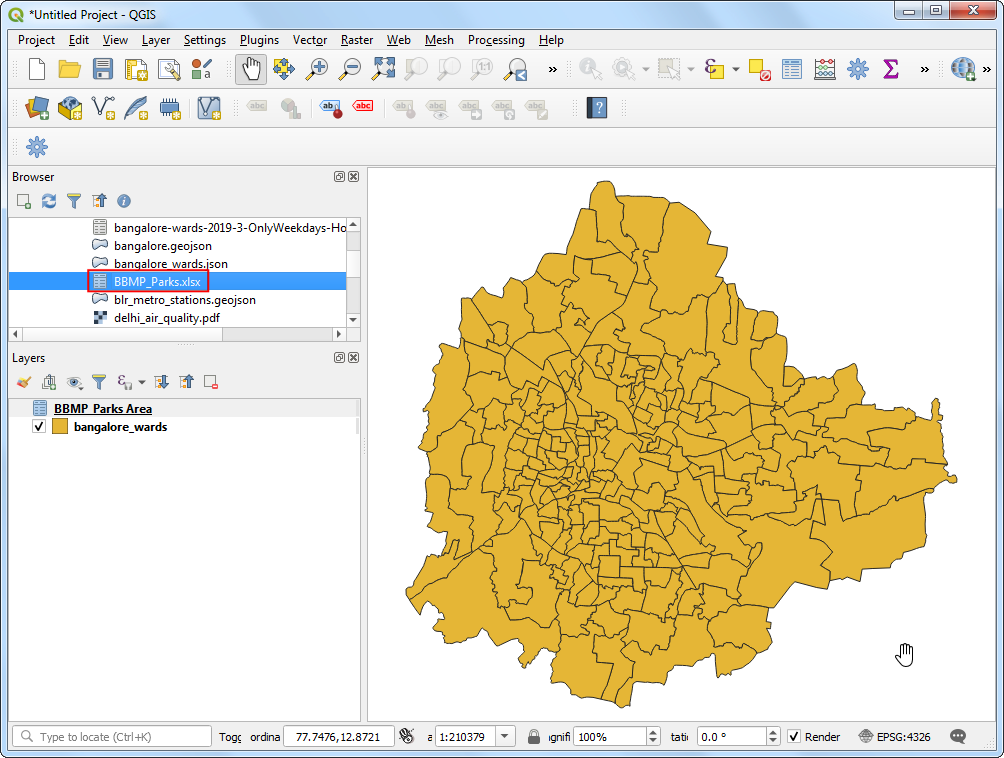Enable the Filter Legend in Layers panel
Image resolution: width=1004 pixels, height=758 pixels.
click(98, 382)
